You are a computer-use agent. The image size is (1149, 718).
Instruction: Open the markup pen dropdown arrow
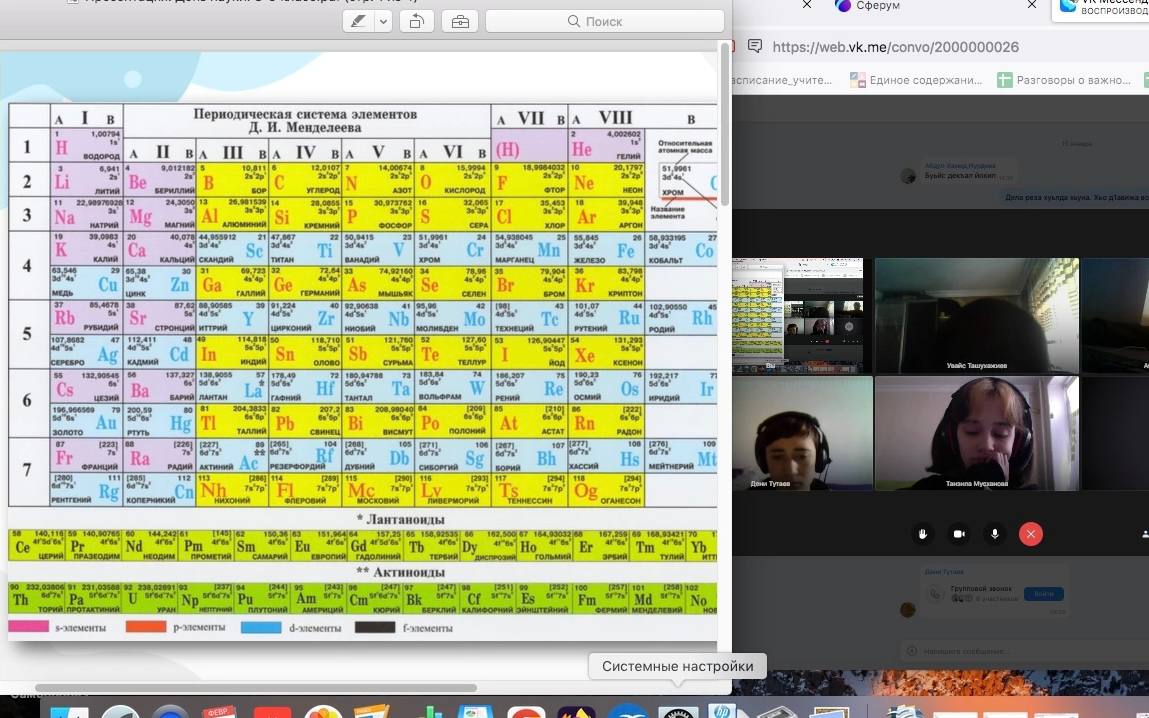(x=383, y=21)
